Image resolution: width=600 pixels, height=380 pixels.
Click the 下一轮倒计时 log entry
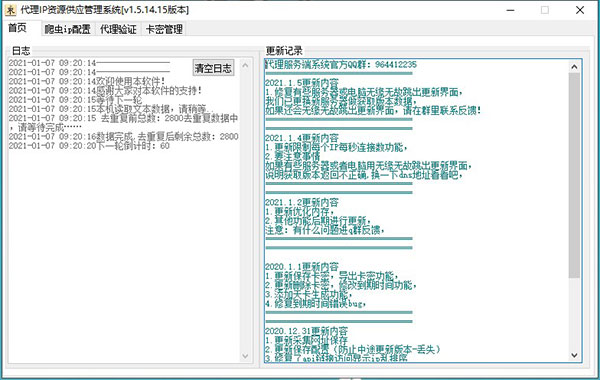pyautogui.click(x=89, y=146)
